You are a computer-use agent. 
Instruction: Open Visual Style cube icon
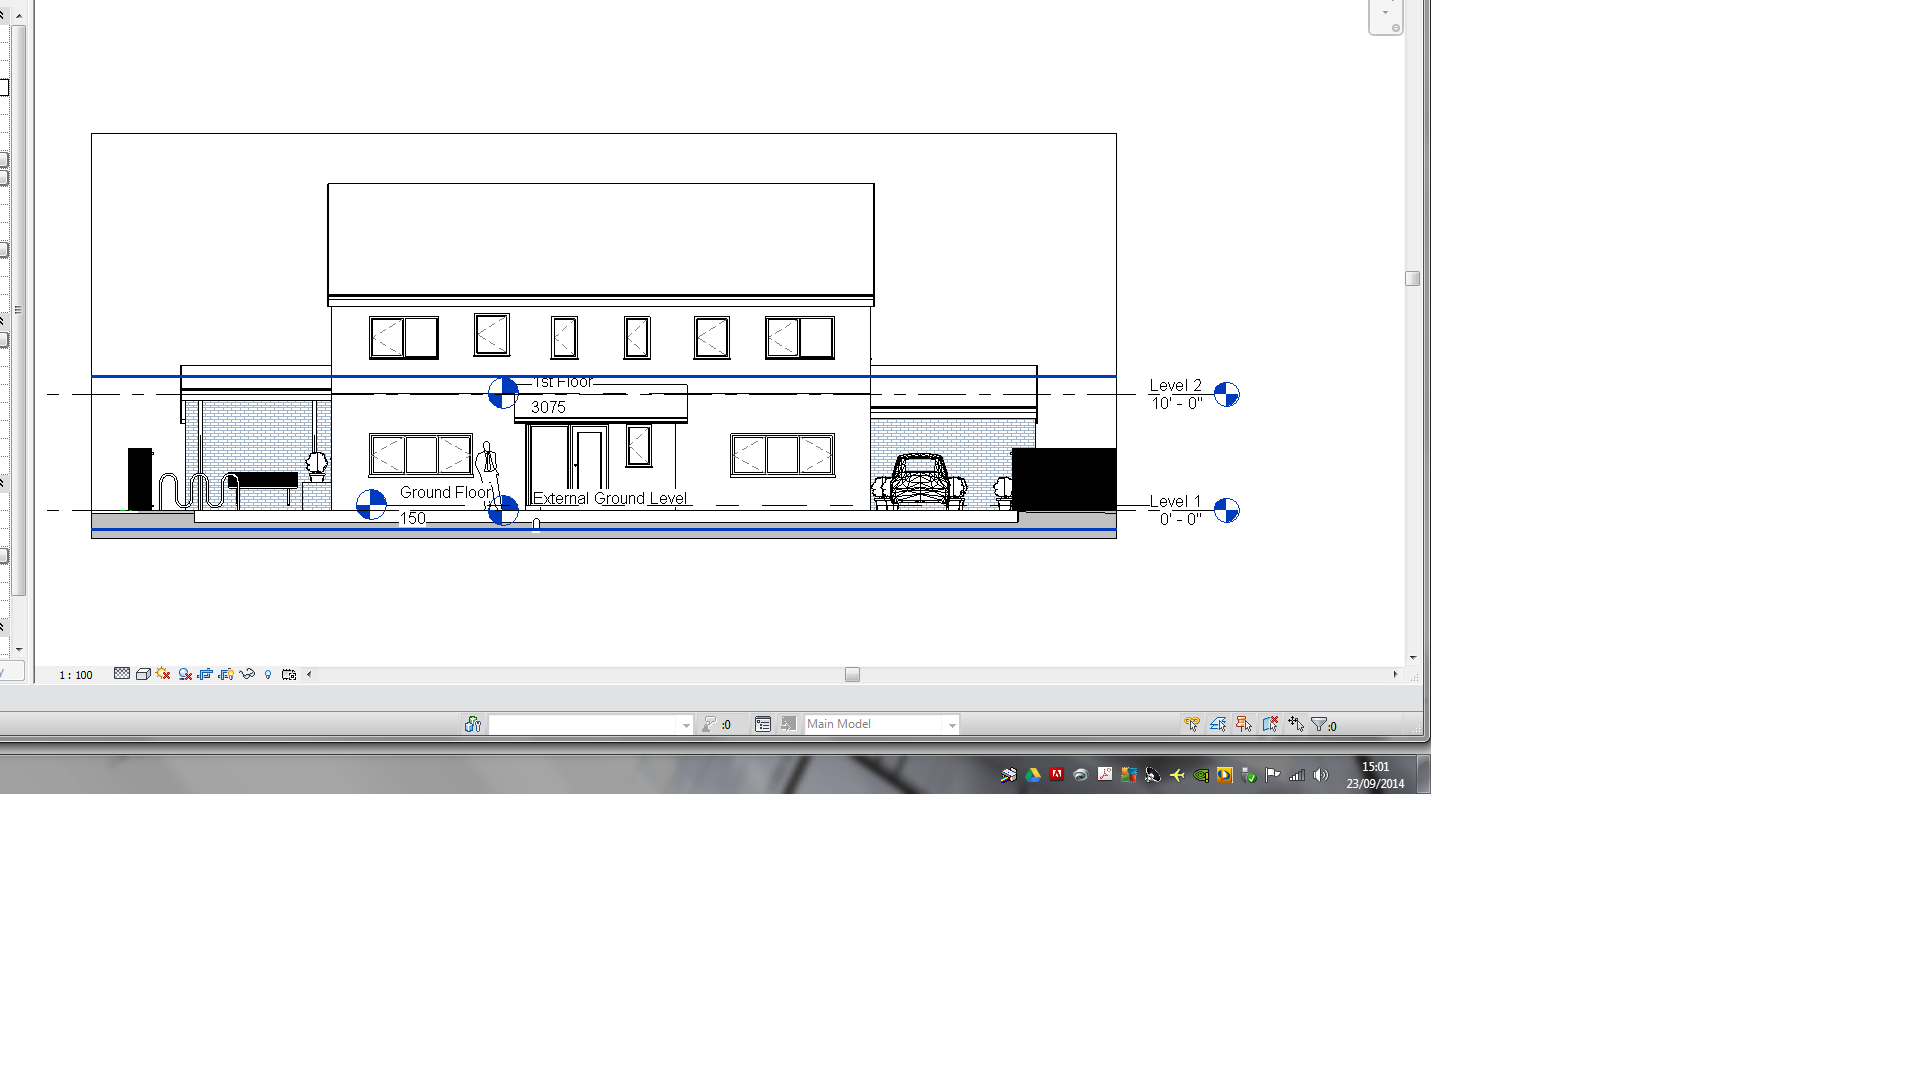143,674
